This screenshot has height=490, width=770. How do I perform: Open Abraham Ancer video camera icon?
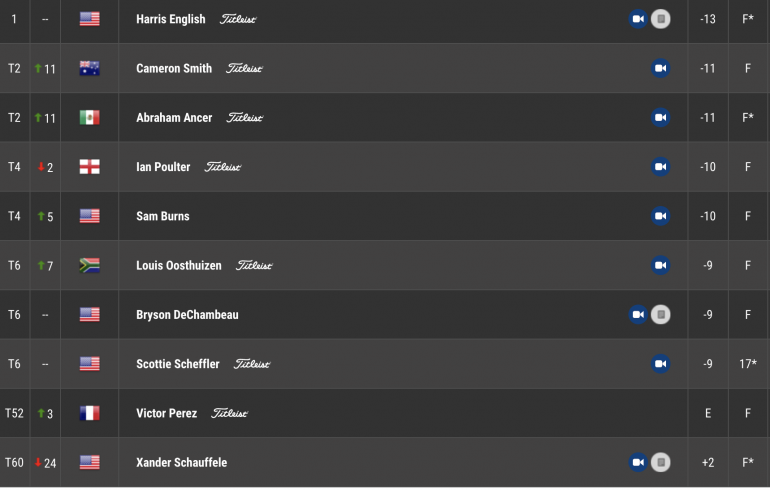660,117
